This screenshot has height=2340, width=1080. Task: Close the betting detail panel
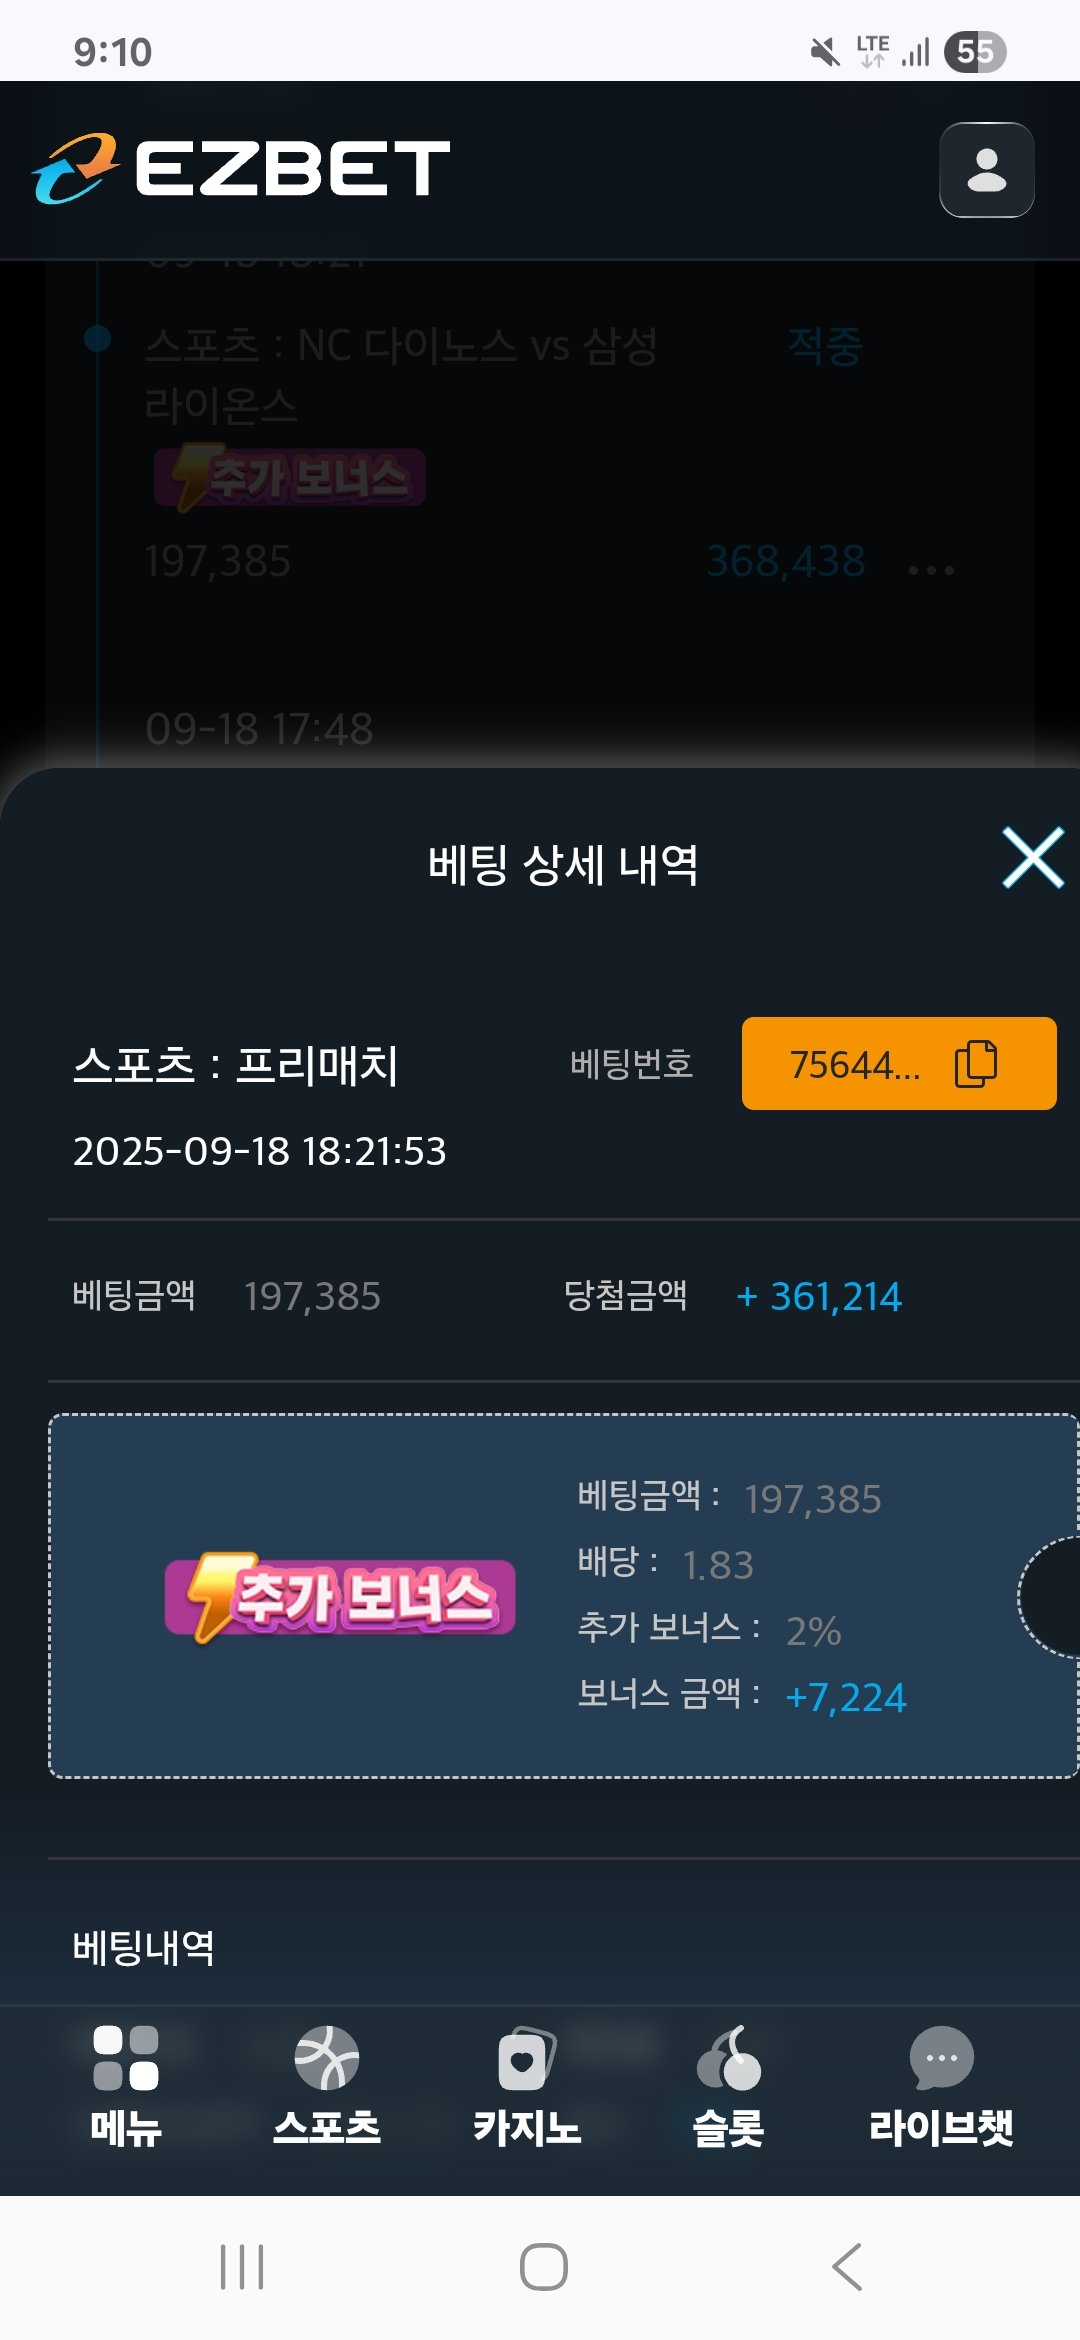tap(1033, 858)
